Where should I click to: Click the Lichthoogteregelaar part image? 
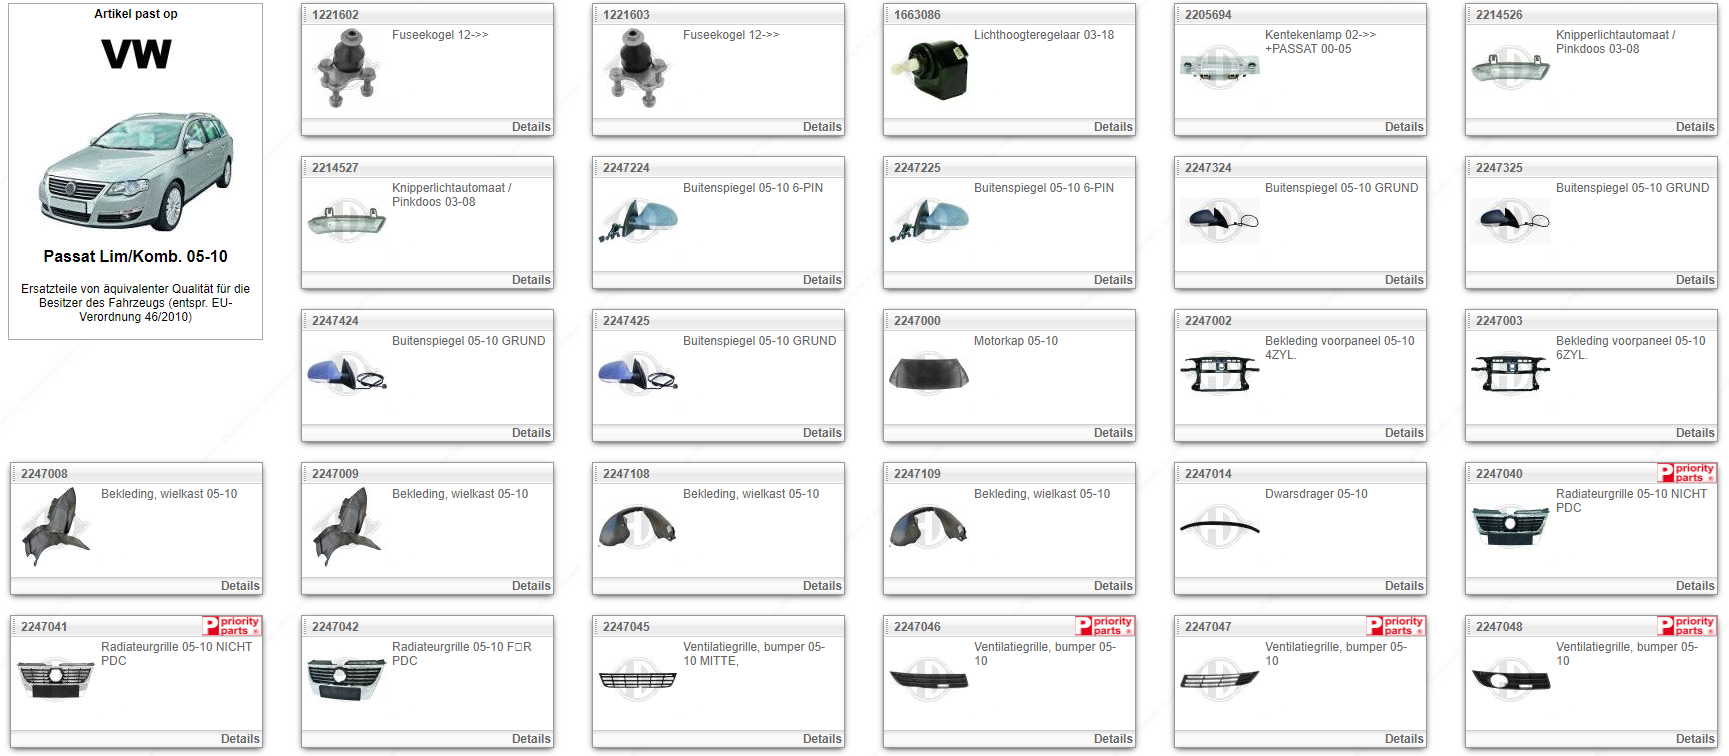coord(929,69)
